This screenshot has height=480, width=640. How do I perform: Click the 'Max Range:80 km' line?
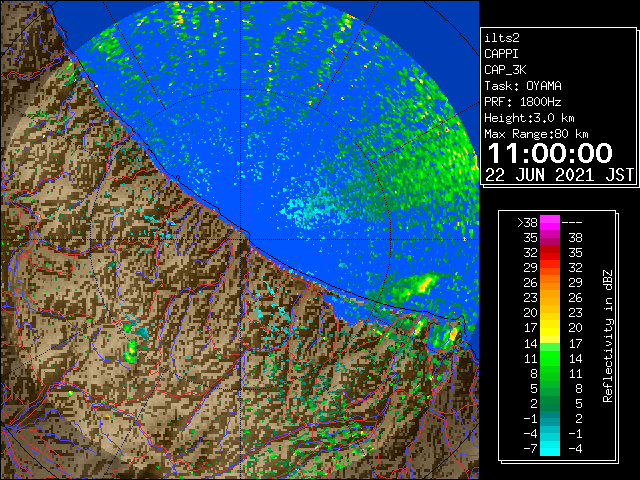pos(536,134)
